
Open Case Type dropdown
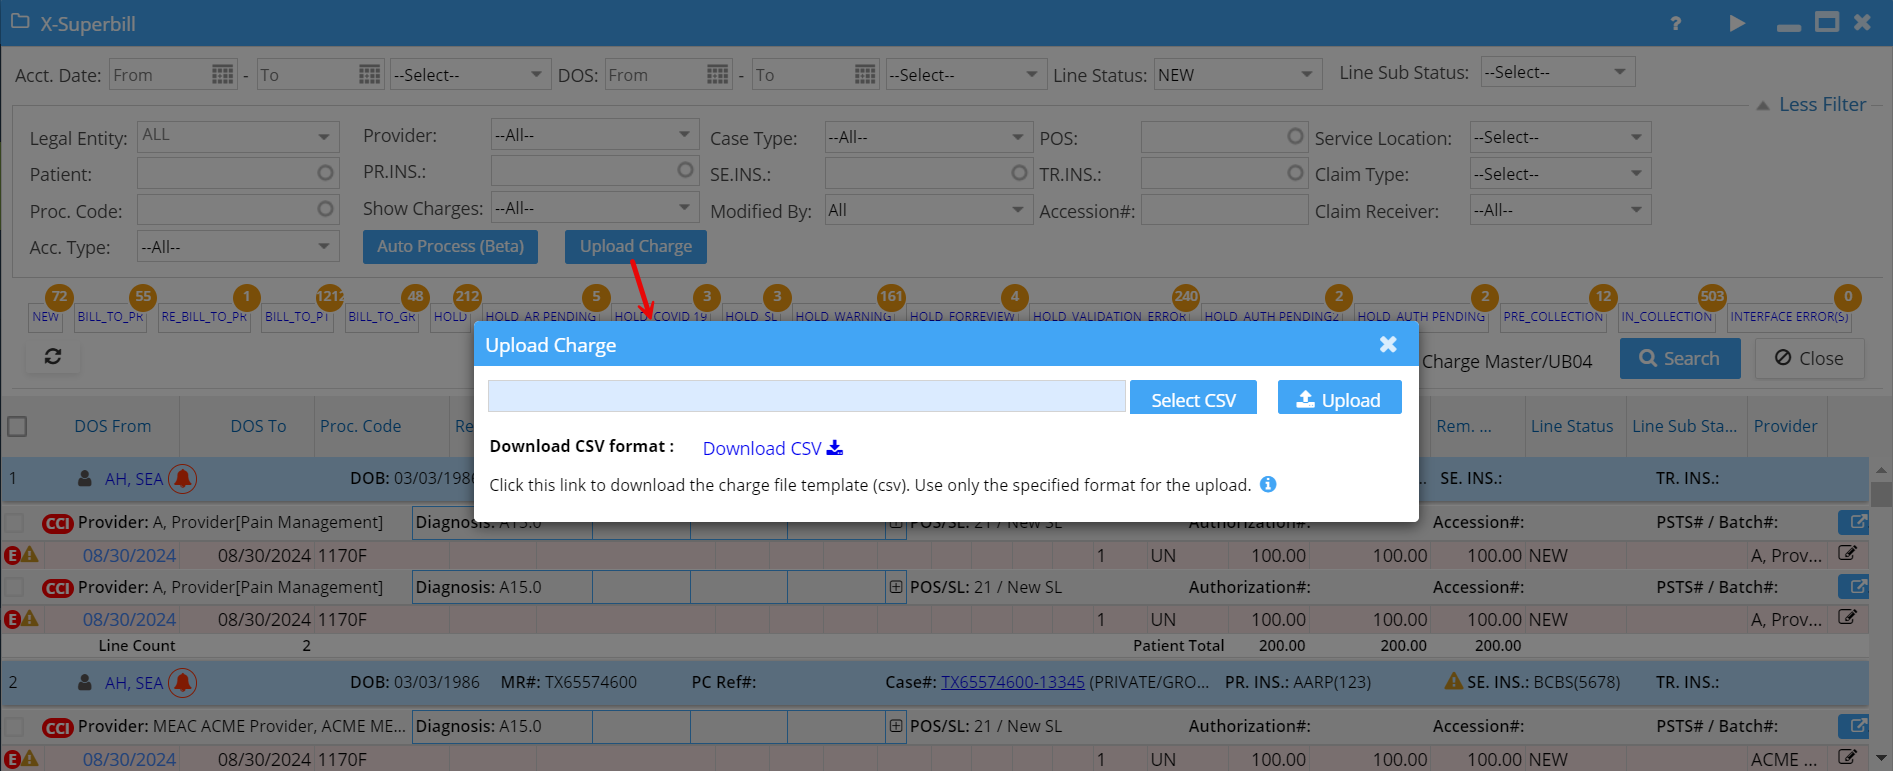(x=927, y=136)
